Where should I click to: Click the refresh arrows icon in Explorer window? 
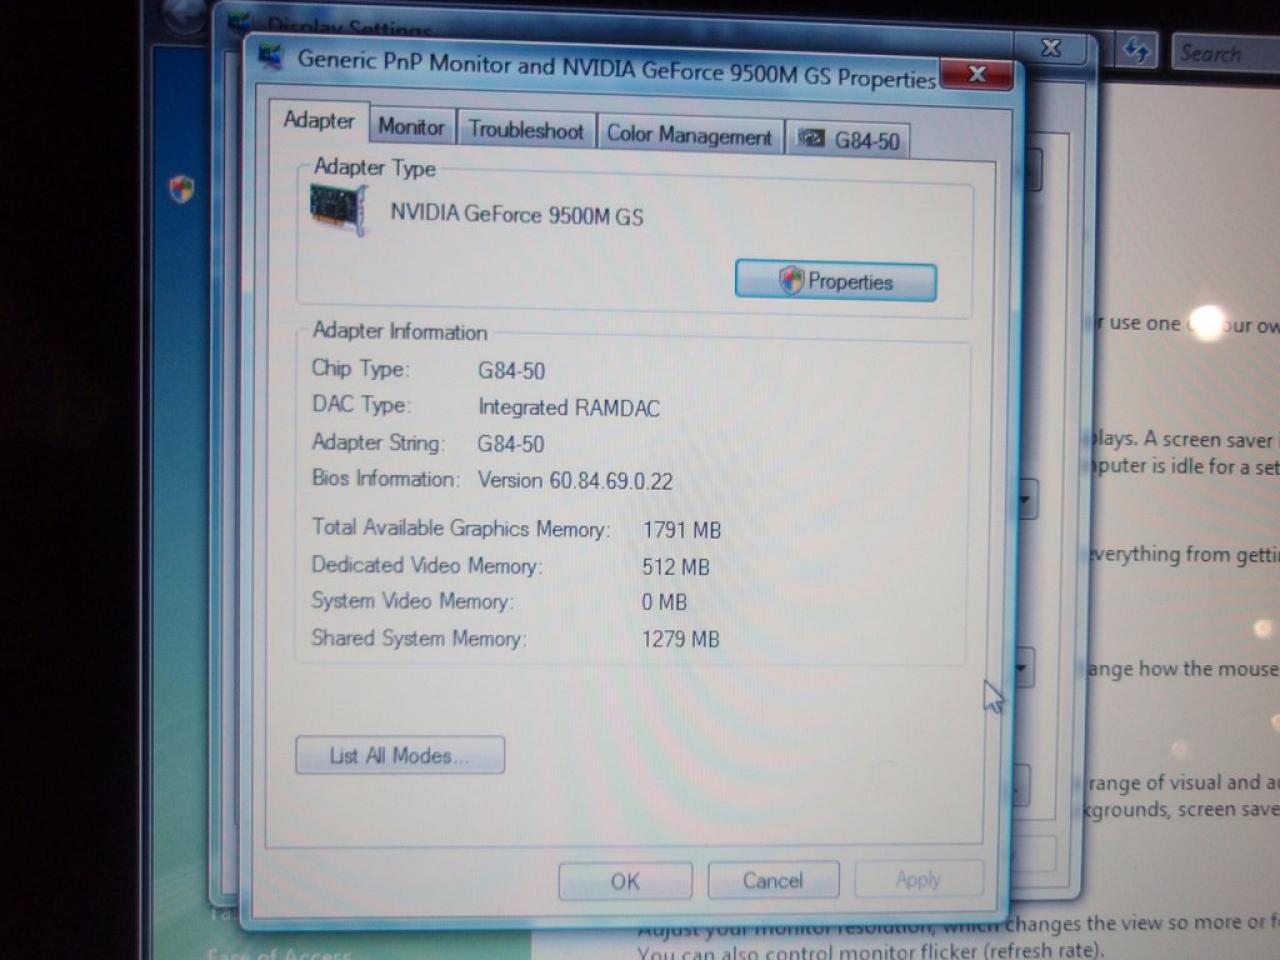point(1136,50)
